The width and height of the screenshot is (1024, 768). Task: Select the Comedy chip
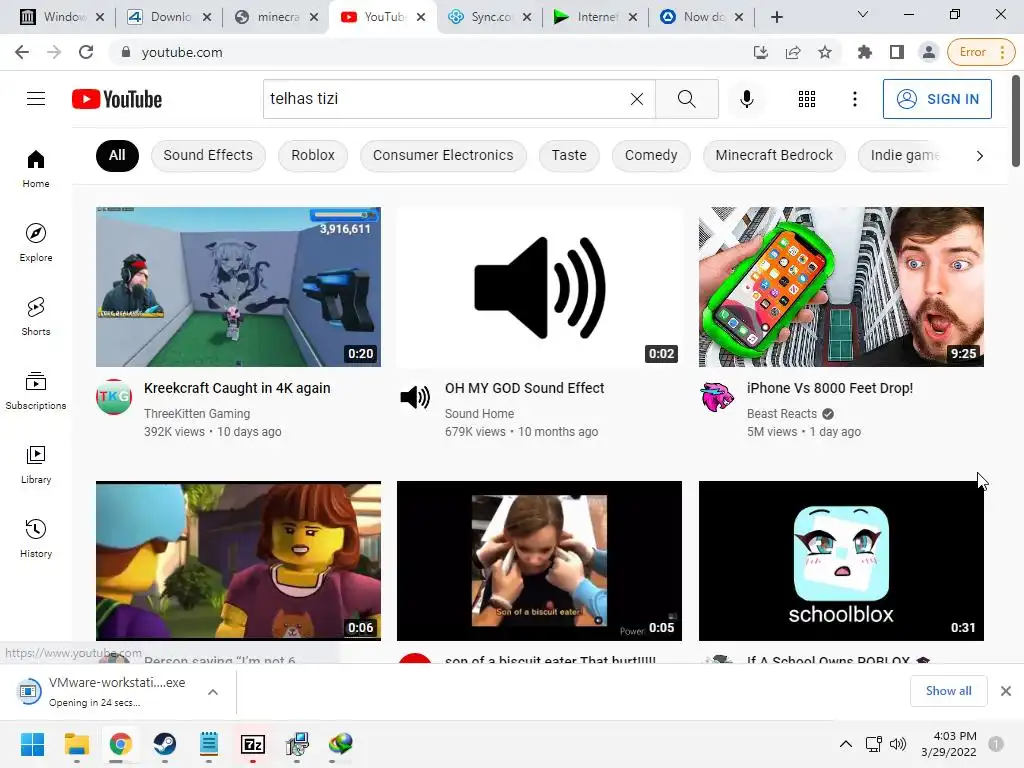click(x=651, y=155)
